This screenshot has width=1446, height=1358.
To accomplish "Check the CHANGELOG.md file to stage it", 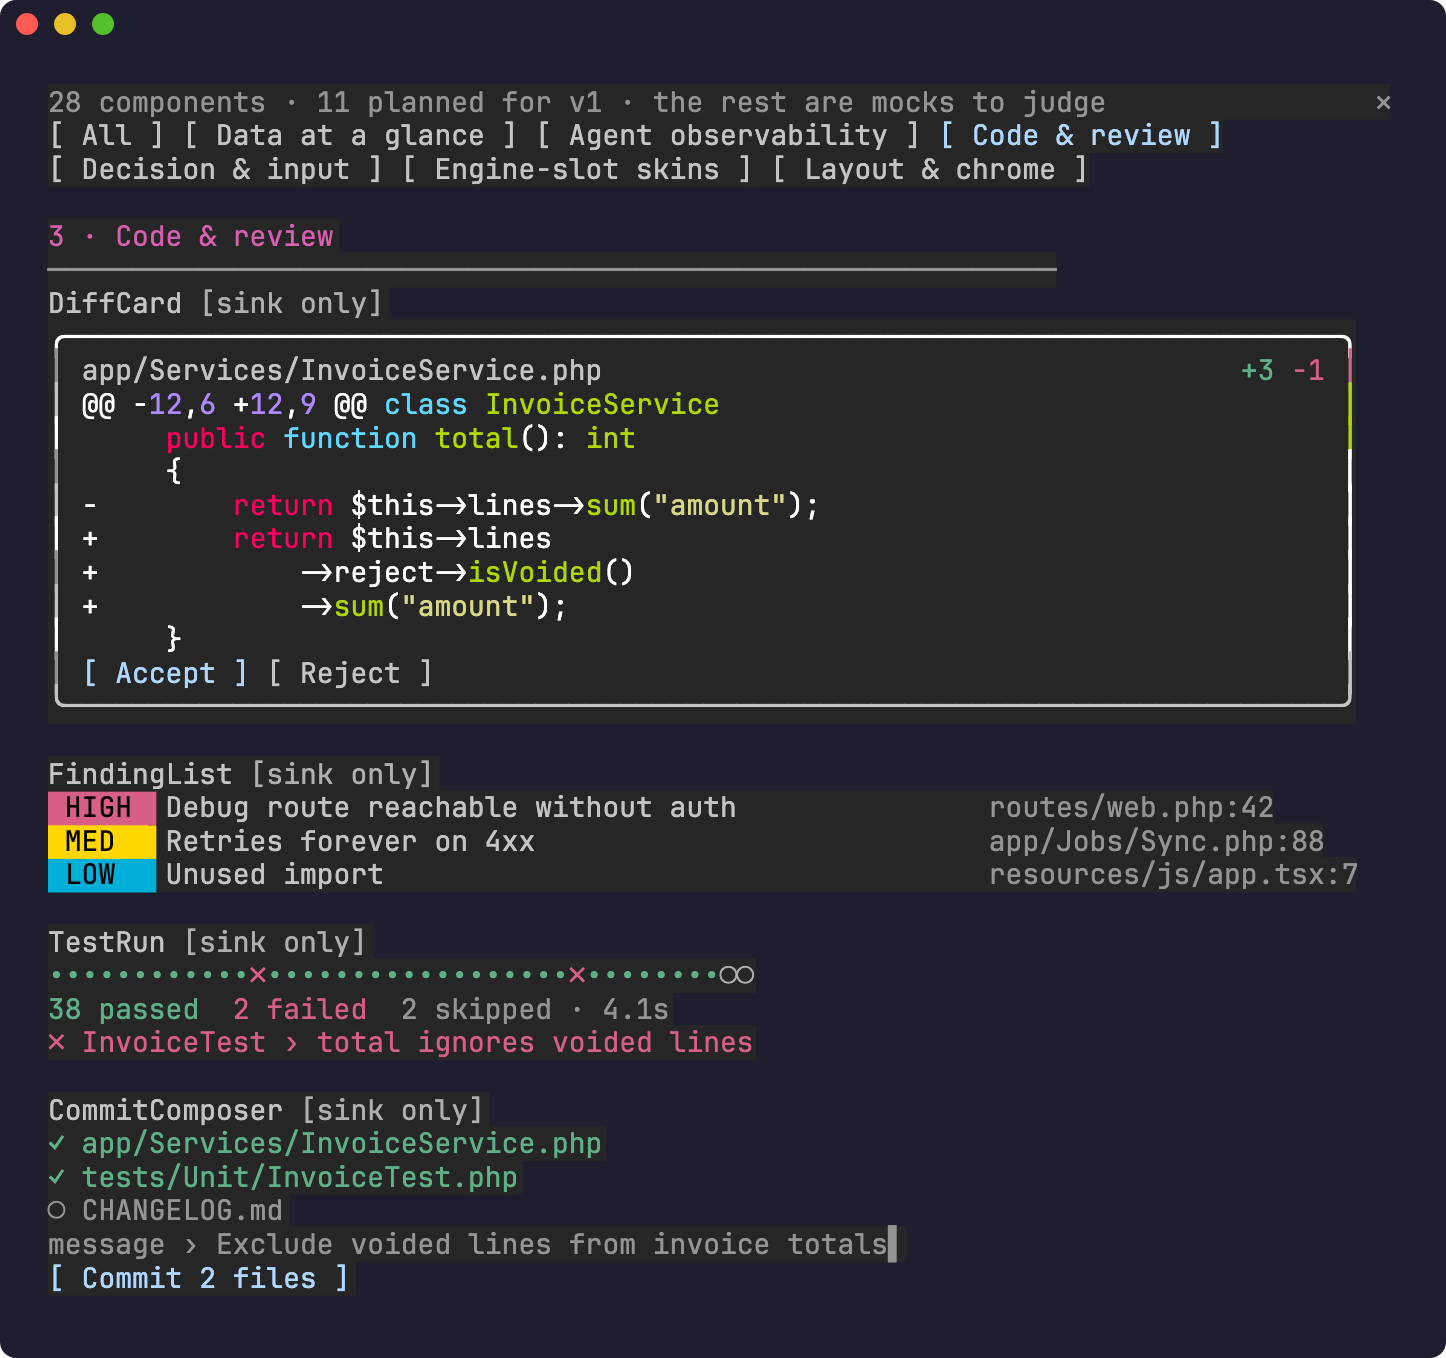I will tap(166, 1211).
